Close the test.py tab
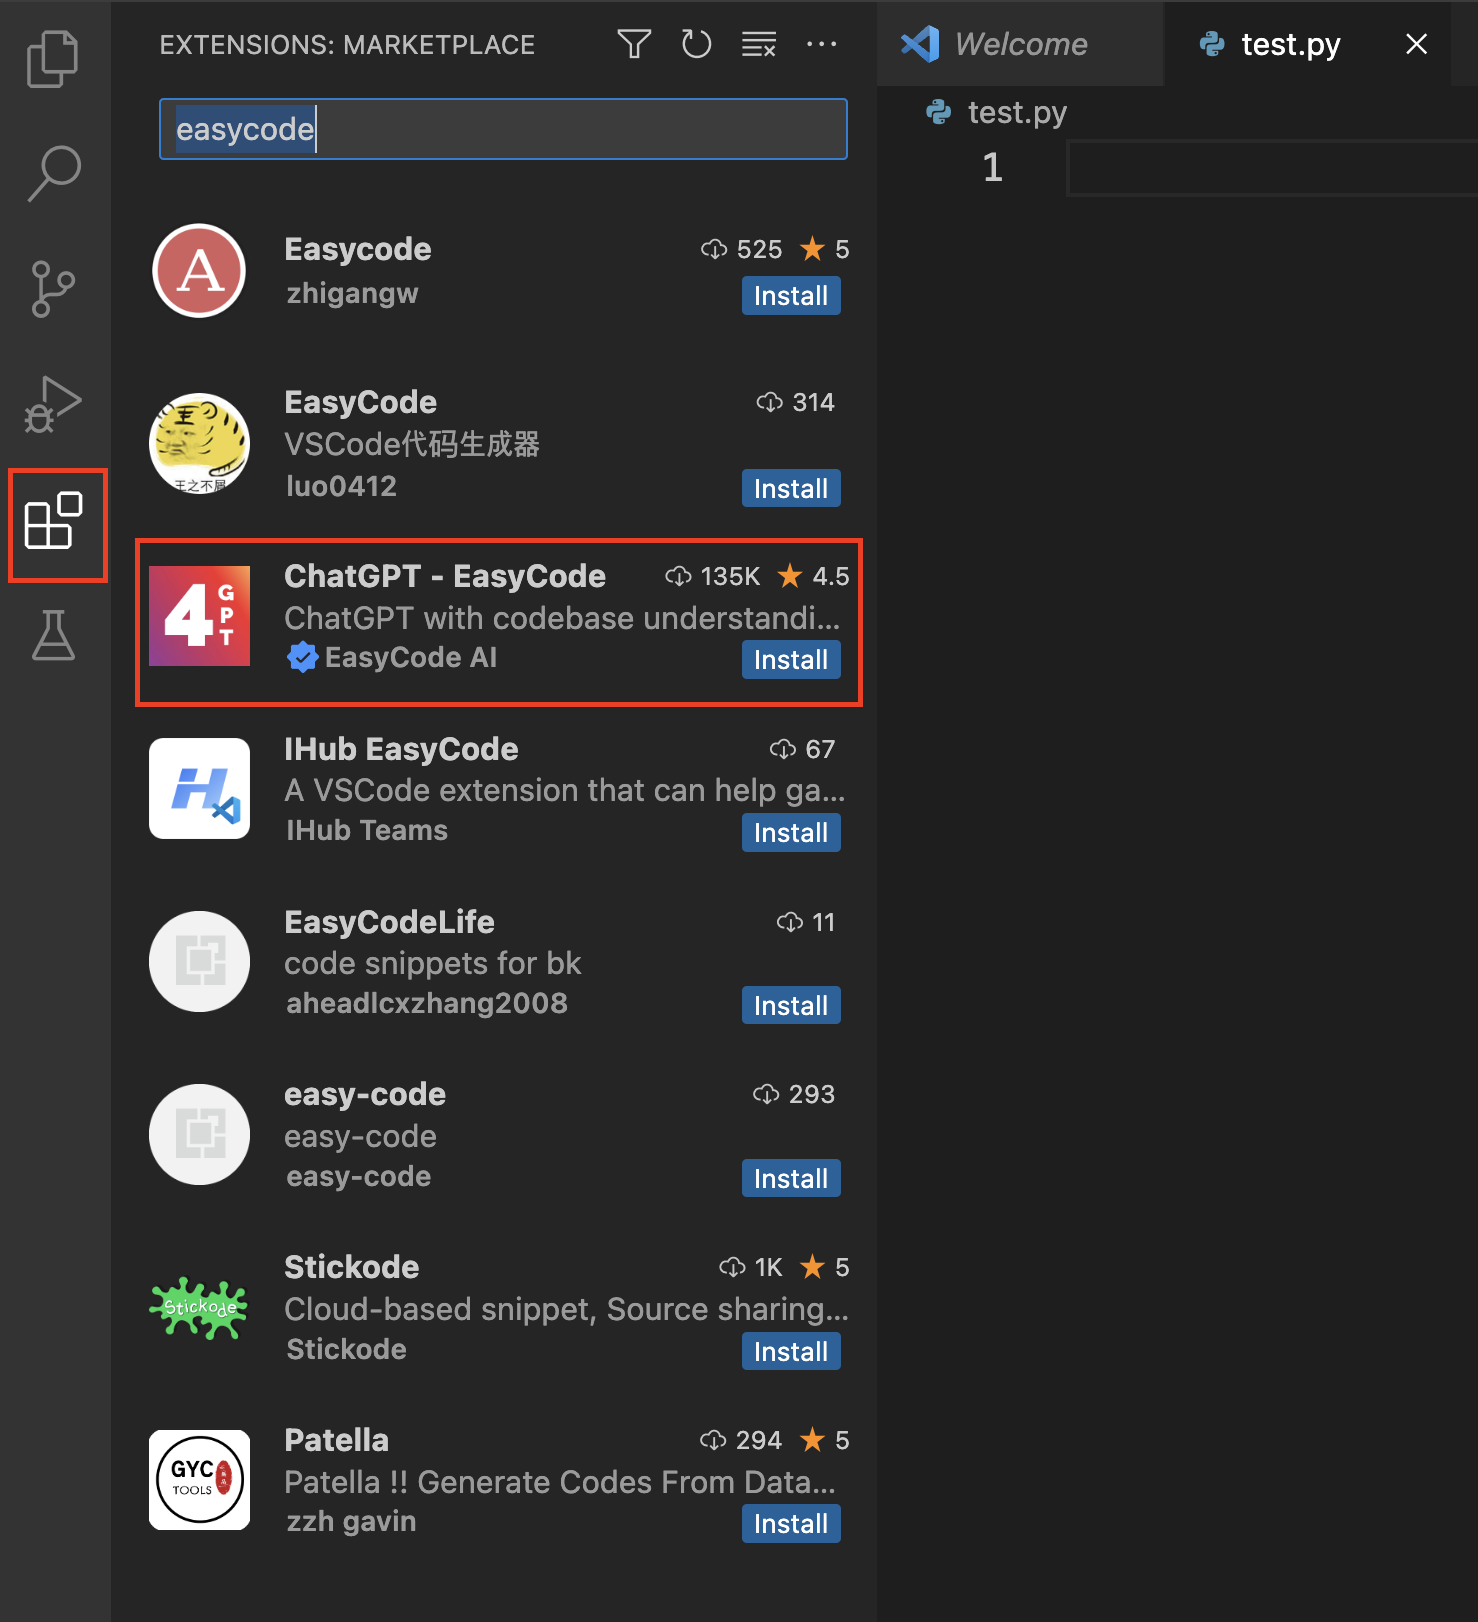 (1416, 44)
